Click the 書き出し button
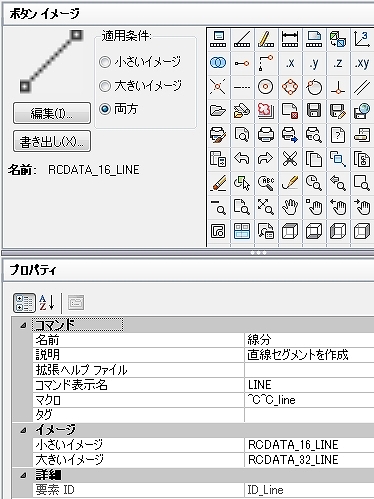 [x=52, y=141]
